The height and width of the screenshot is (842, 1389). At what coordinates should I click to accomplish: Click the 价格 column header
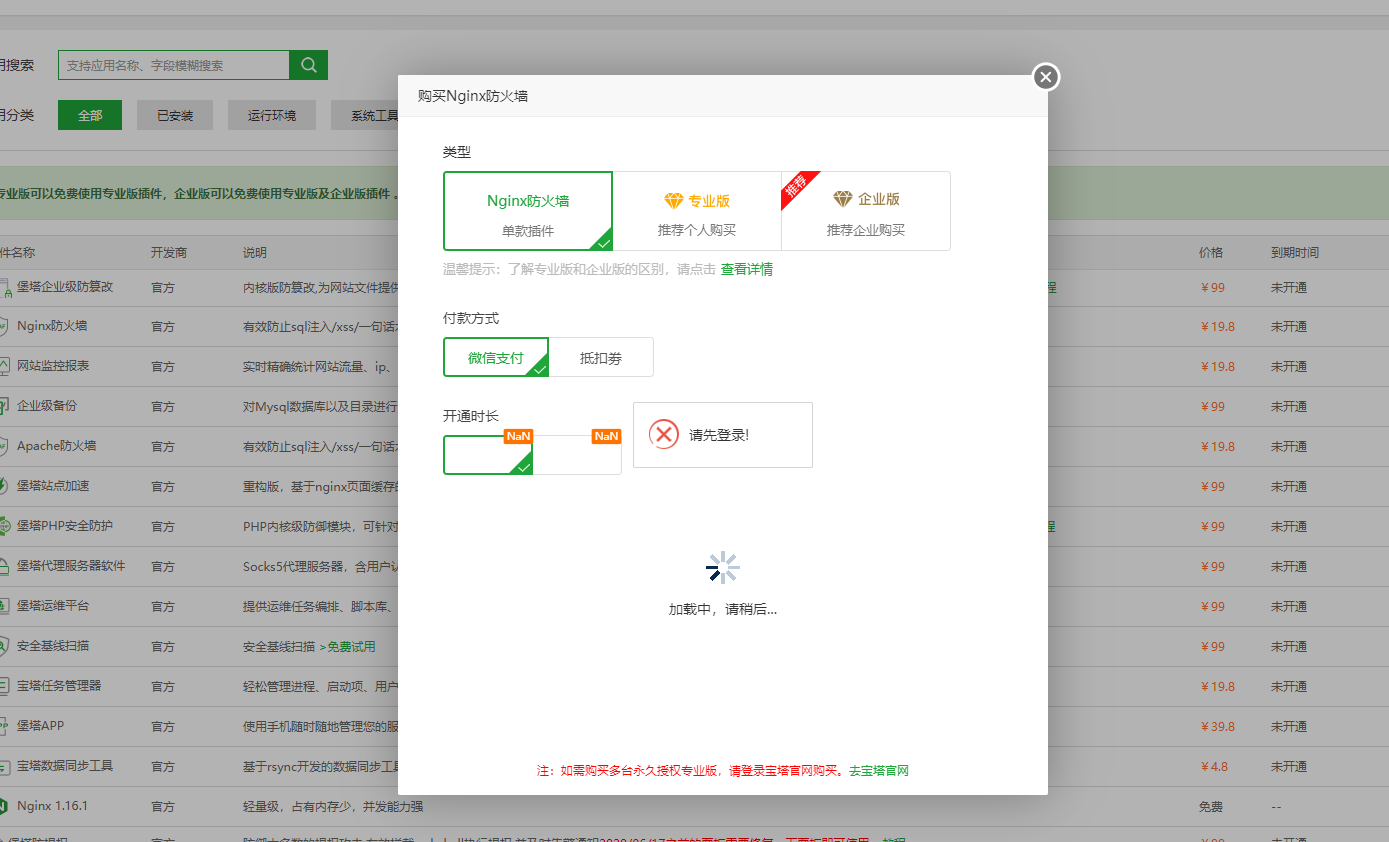[1211, 253]
